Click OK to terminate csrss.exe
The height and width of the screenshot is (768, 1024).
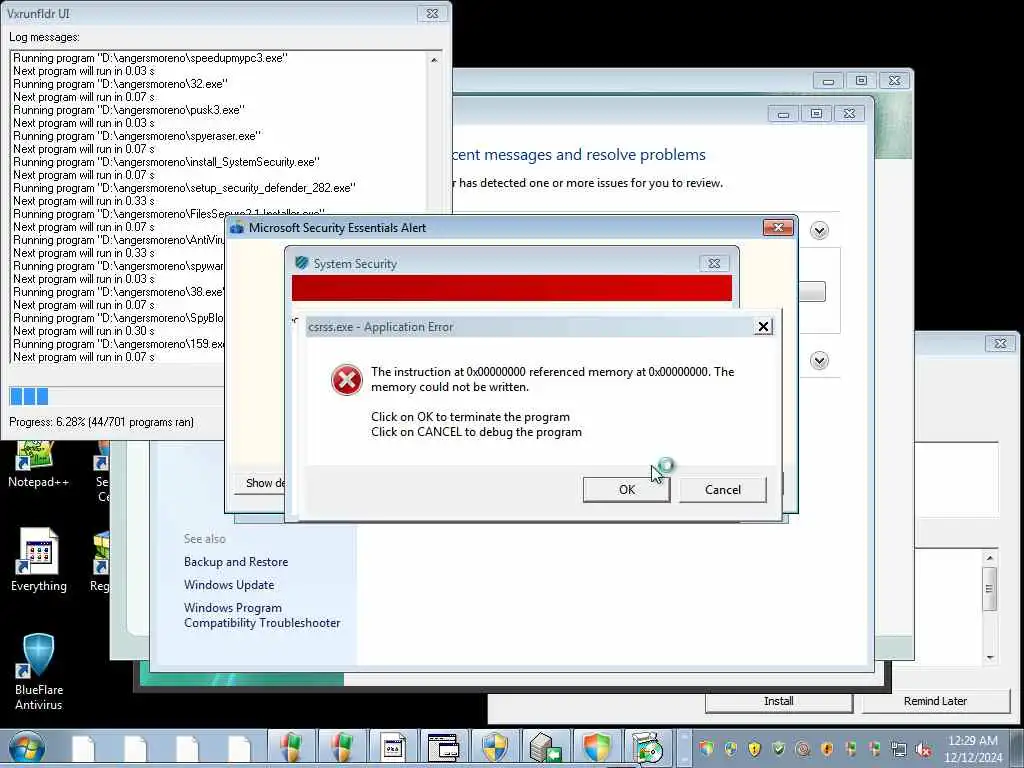coord(626,490)
